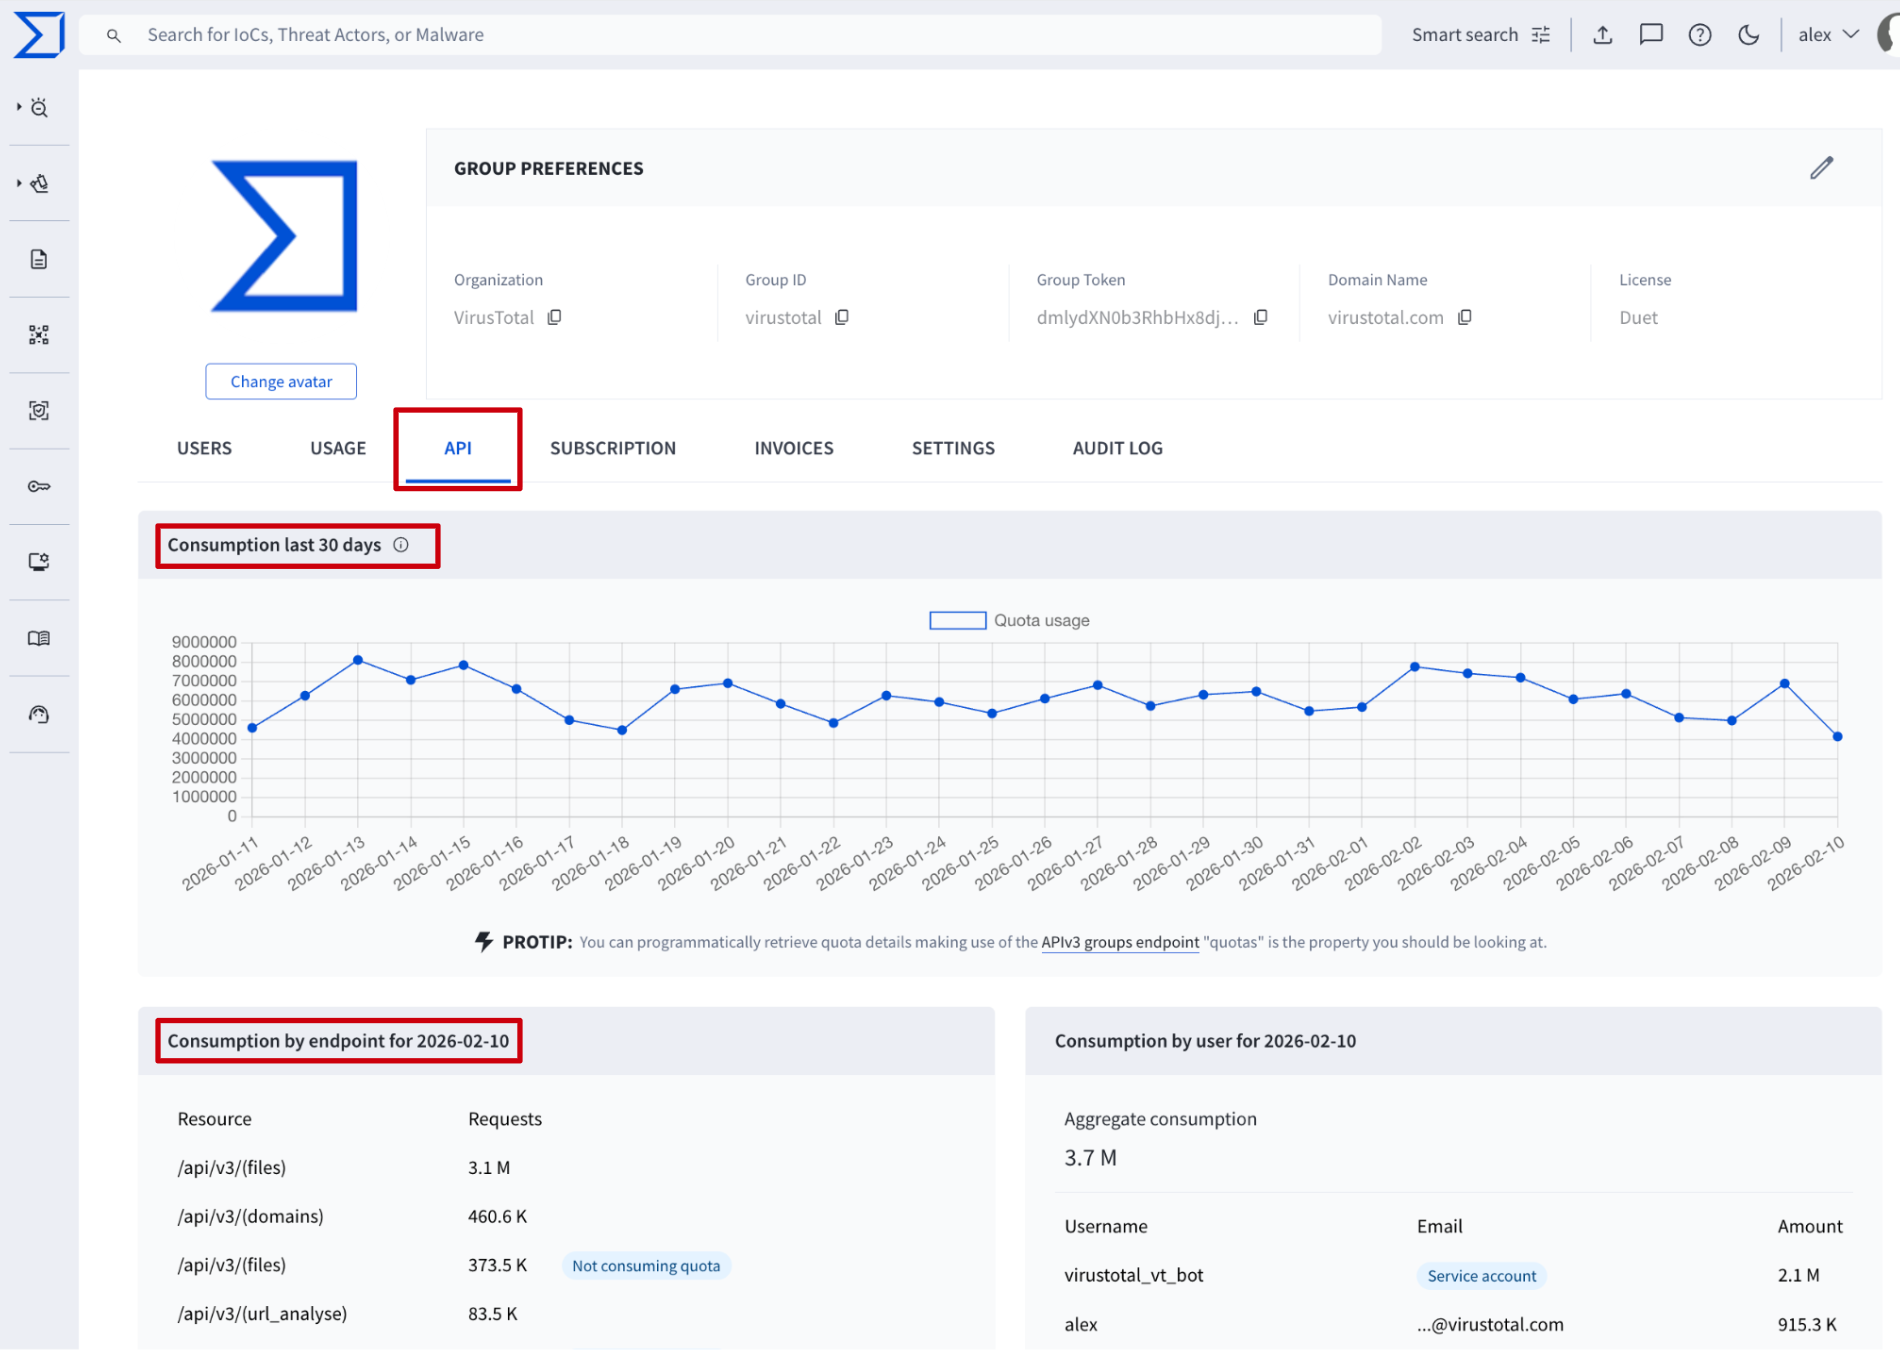Switch to the USAGE tab

tap(338, 448)
